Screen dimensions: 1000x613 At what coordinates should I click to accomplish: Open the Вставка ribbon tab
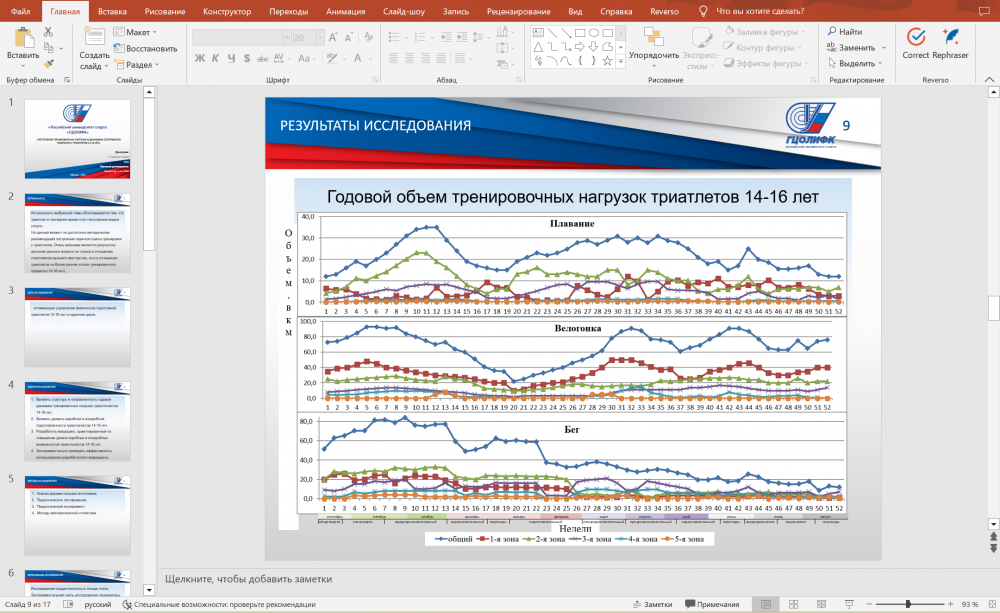pyautogui.click(x=113, y=10)
